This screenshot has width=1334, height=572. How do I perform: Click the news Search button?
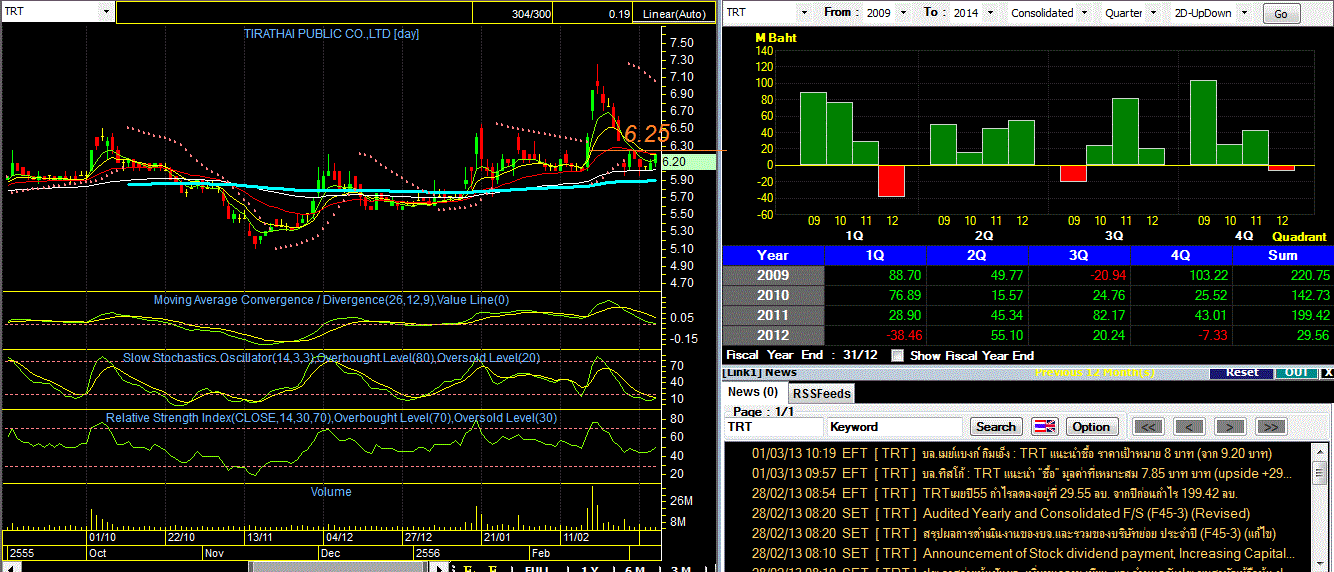[x=996, y=426]
